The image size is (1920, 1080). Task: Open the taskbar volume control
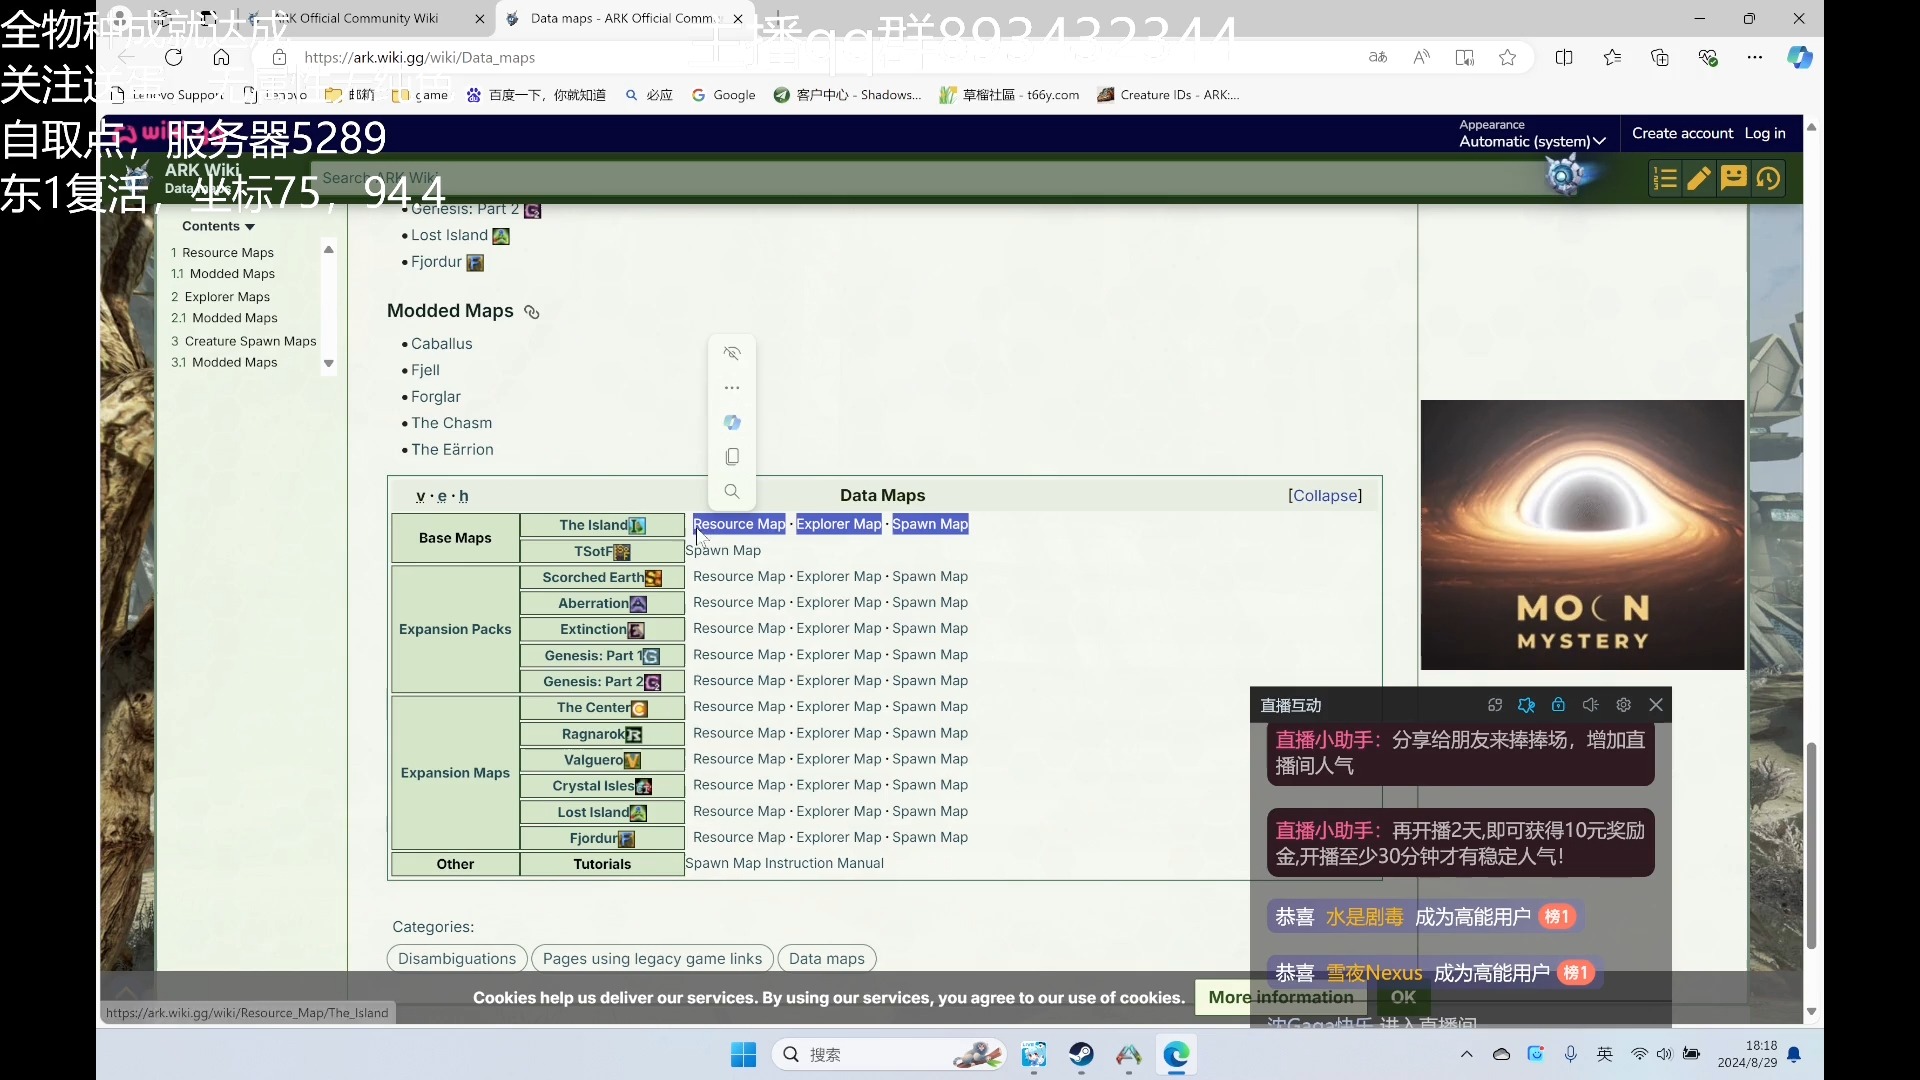1664,1054
